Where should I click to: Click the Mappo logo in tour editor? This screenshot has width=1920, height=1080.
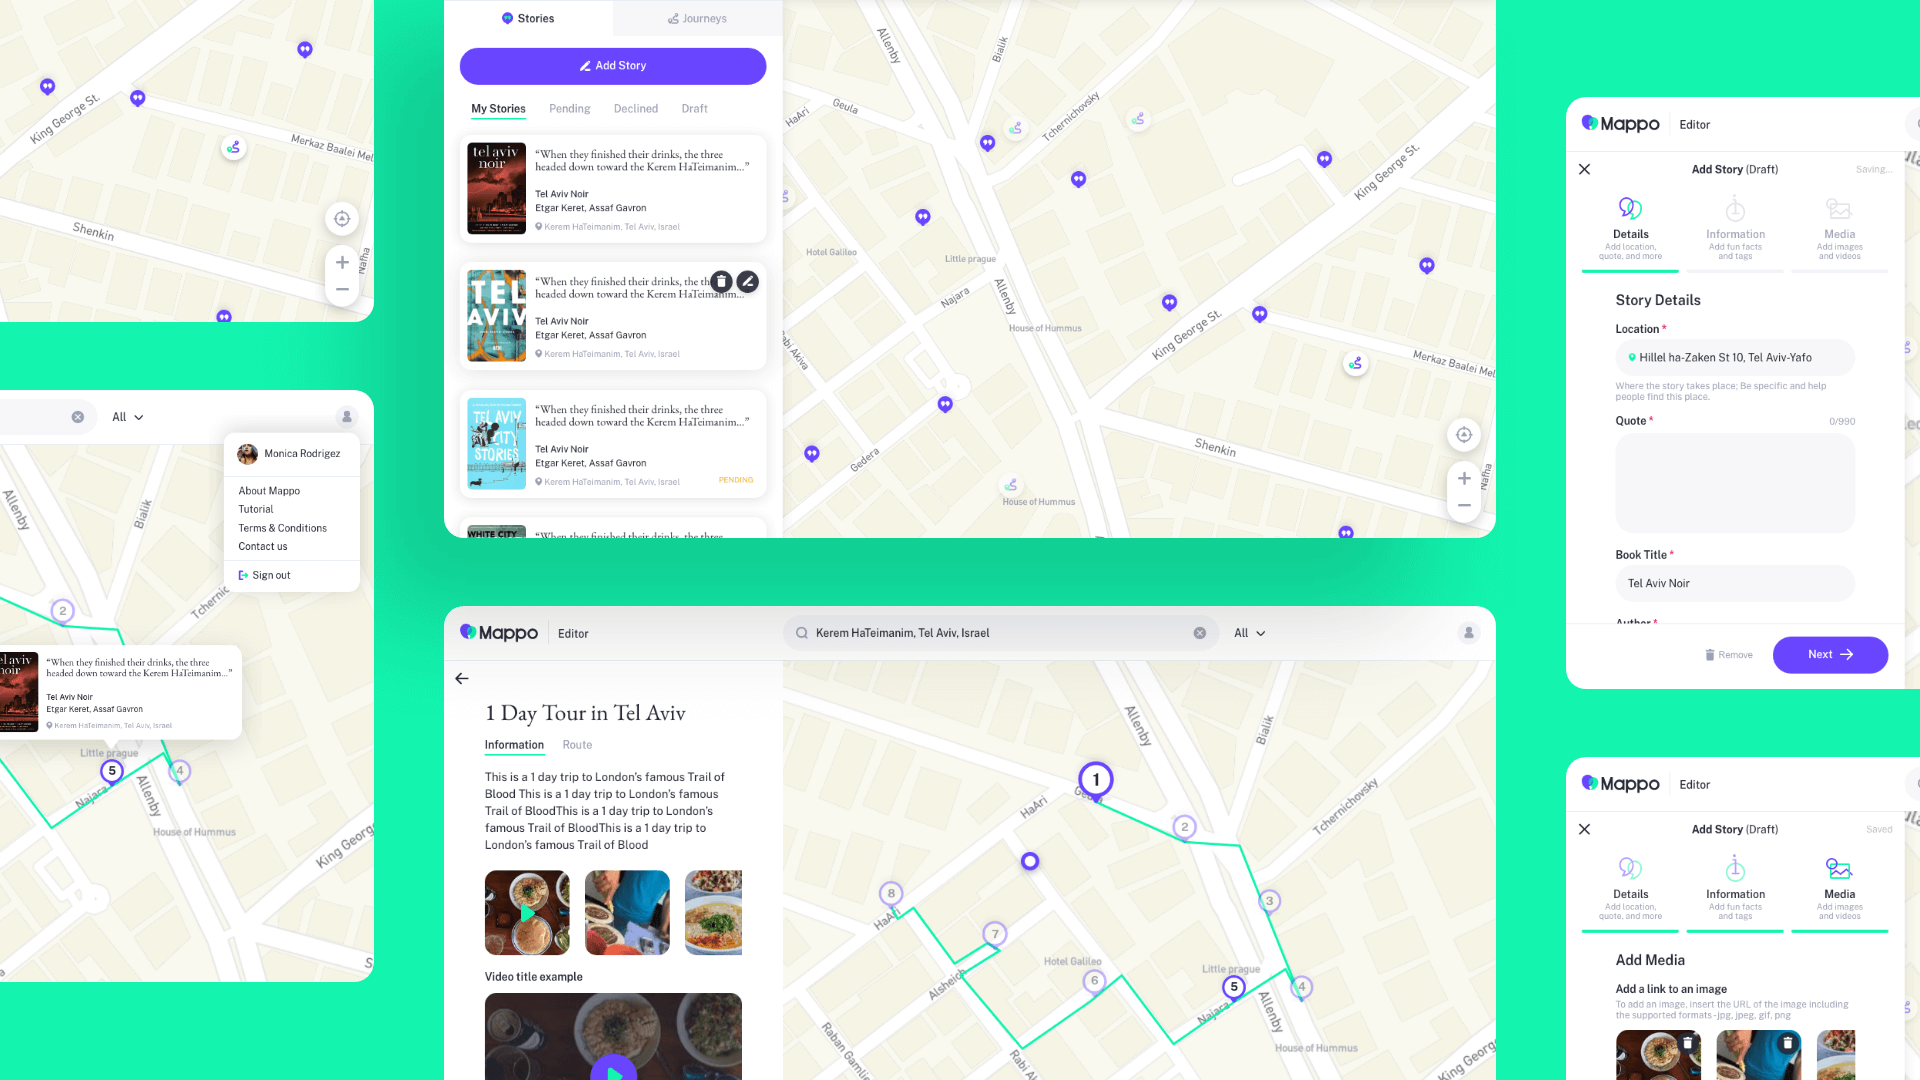498,633
